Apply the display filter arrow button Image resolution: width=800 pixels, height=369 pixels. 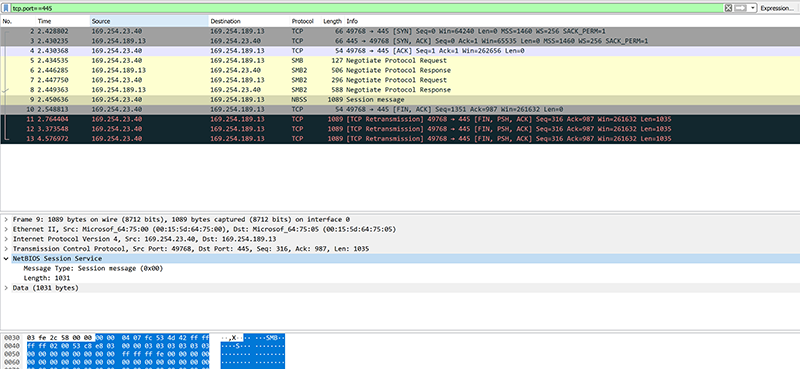(x=741, y=8)
